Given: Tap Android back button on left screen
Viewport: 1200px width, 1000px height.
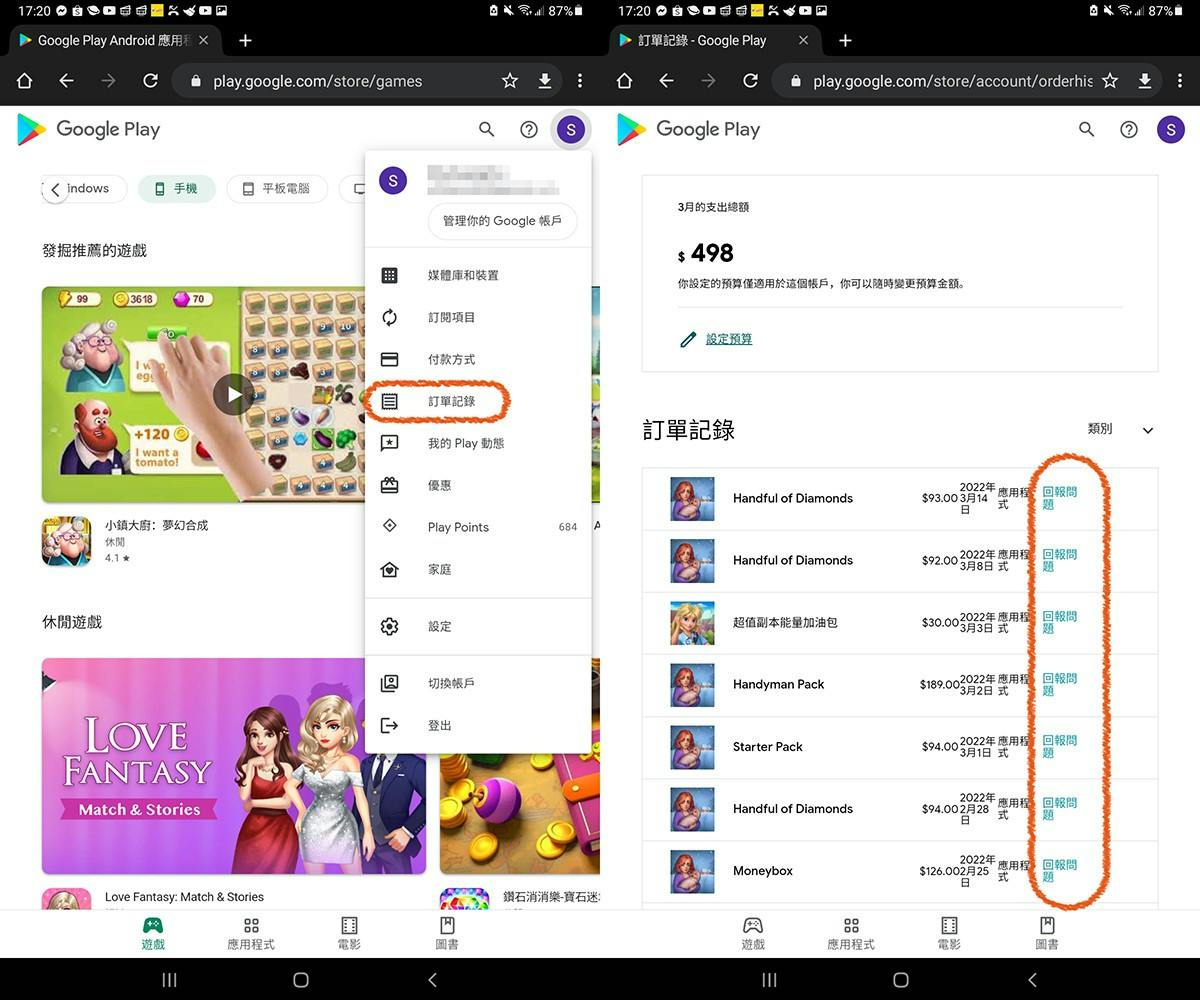Looking at the screenshot, I should (433, 980).
